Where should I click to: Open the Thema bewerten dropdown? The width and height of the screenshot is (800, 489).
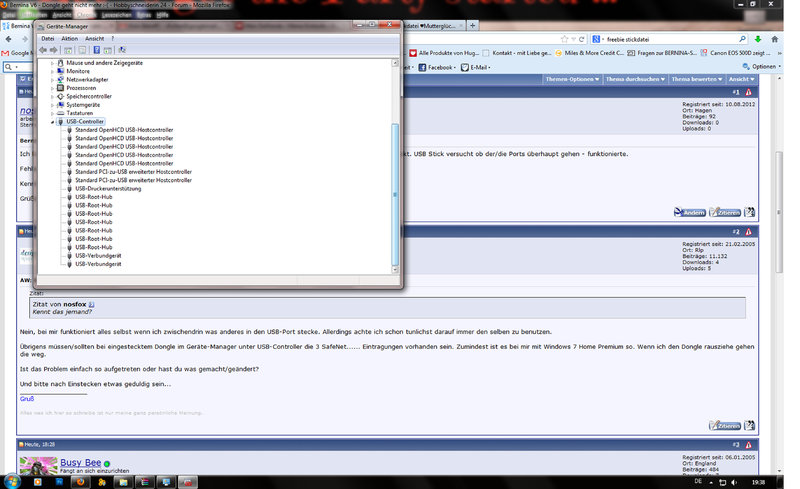(696, 79)
